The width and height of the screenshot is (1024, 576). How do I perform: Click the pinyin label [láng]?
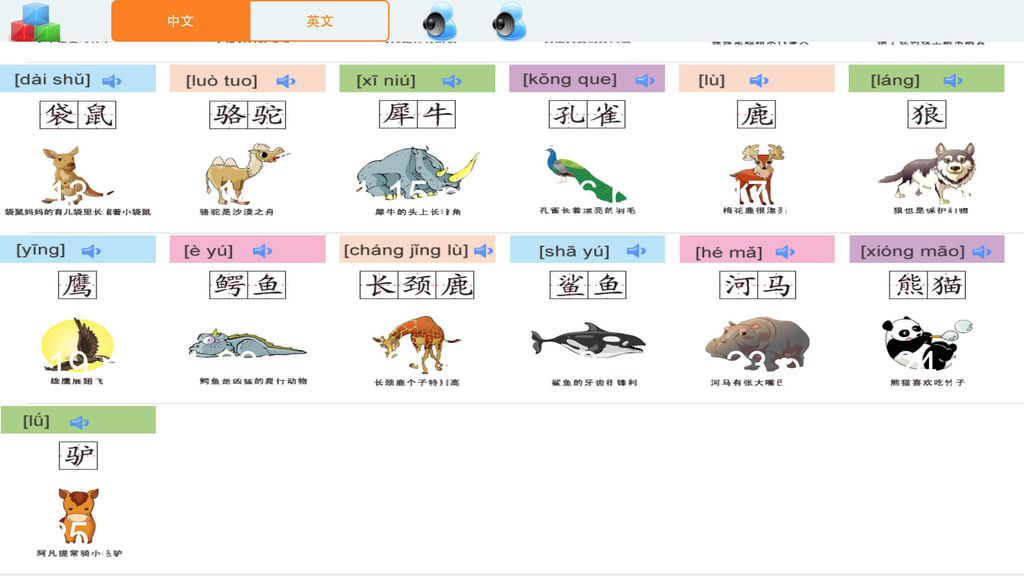point(895,80)
